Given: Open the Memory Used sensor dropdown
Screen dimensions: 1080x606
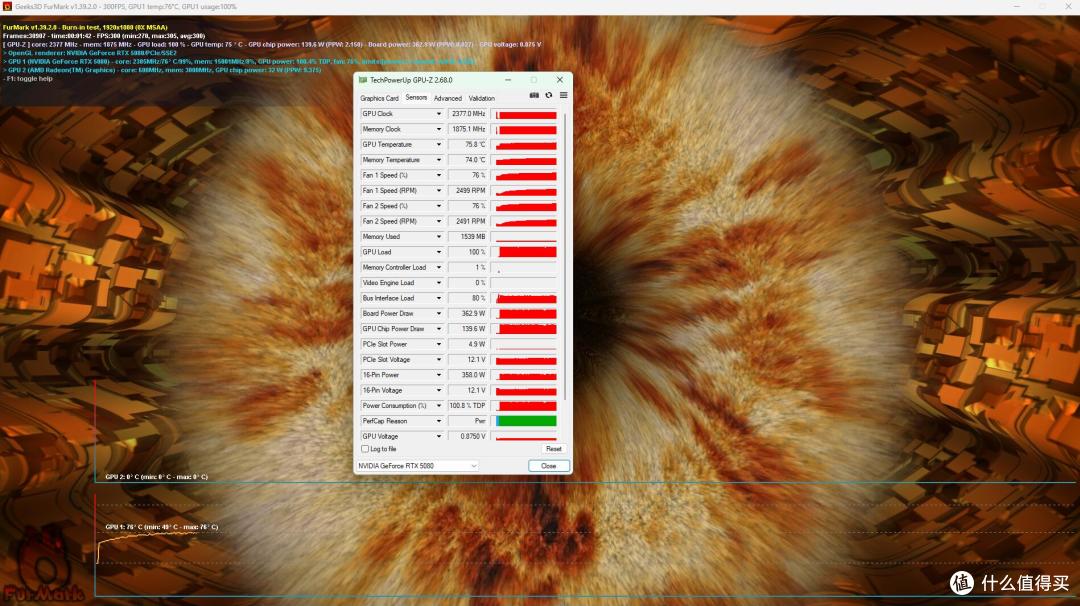Looking at the screenshot, I should pos(439,237).
